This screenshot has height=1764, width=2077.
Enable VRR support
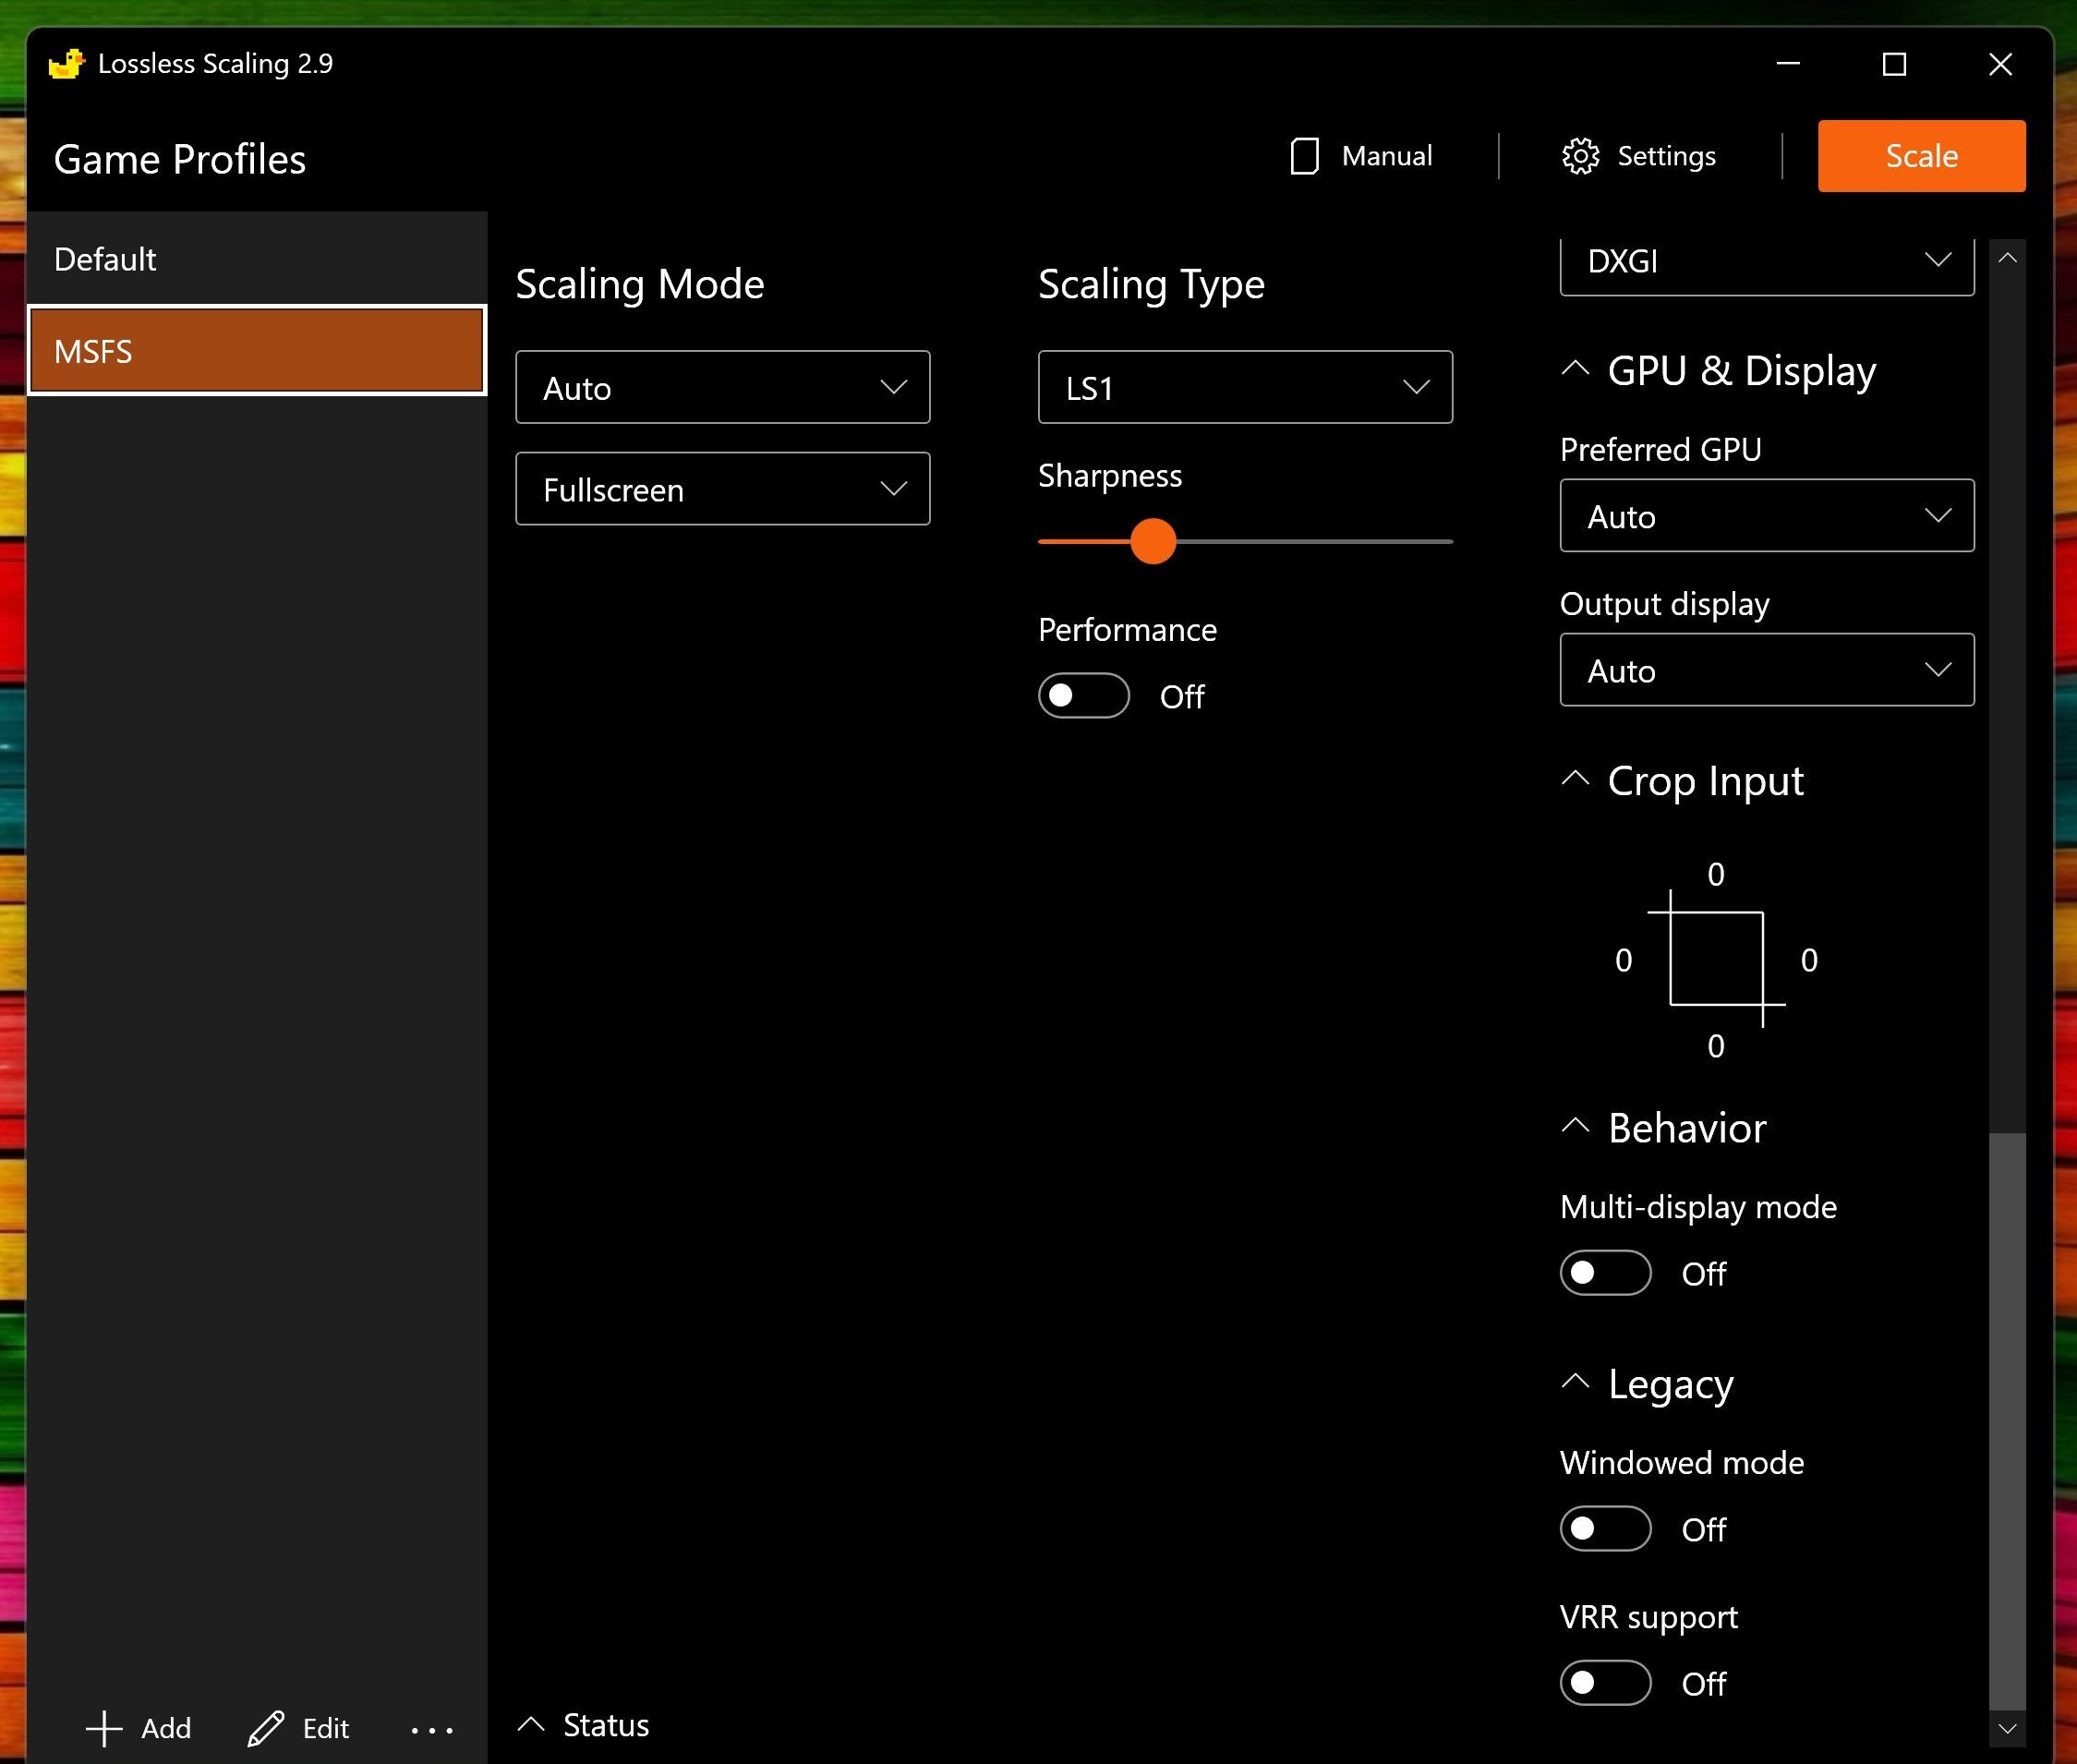[x=1603, y=1682]
